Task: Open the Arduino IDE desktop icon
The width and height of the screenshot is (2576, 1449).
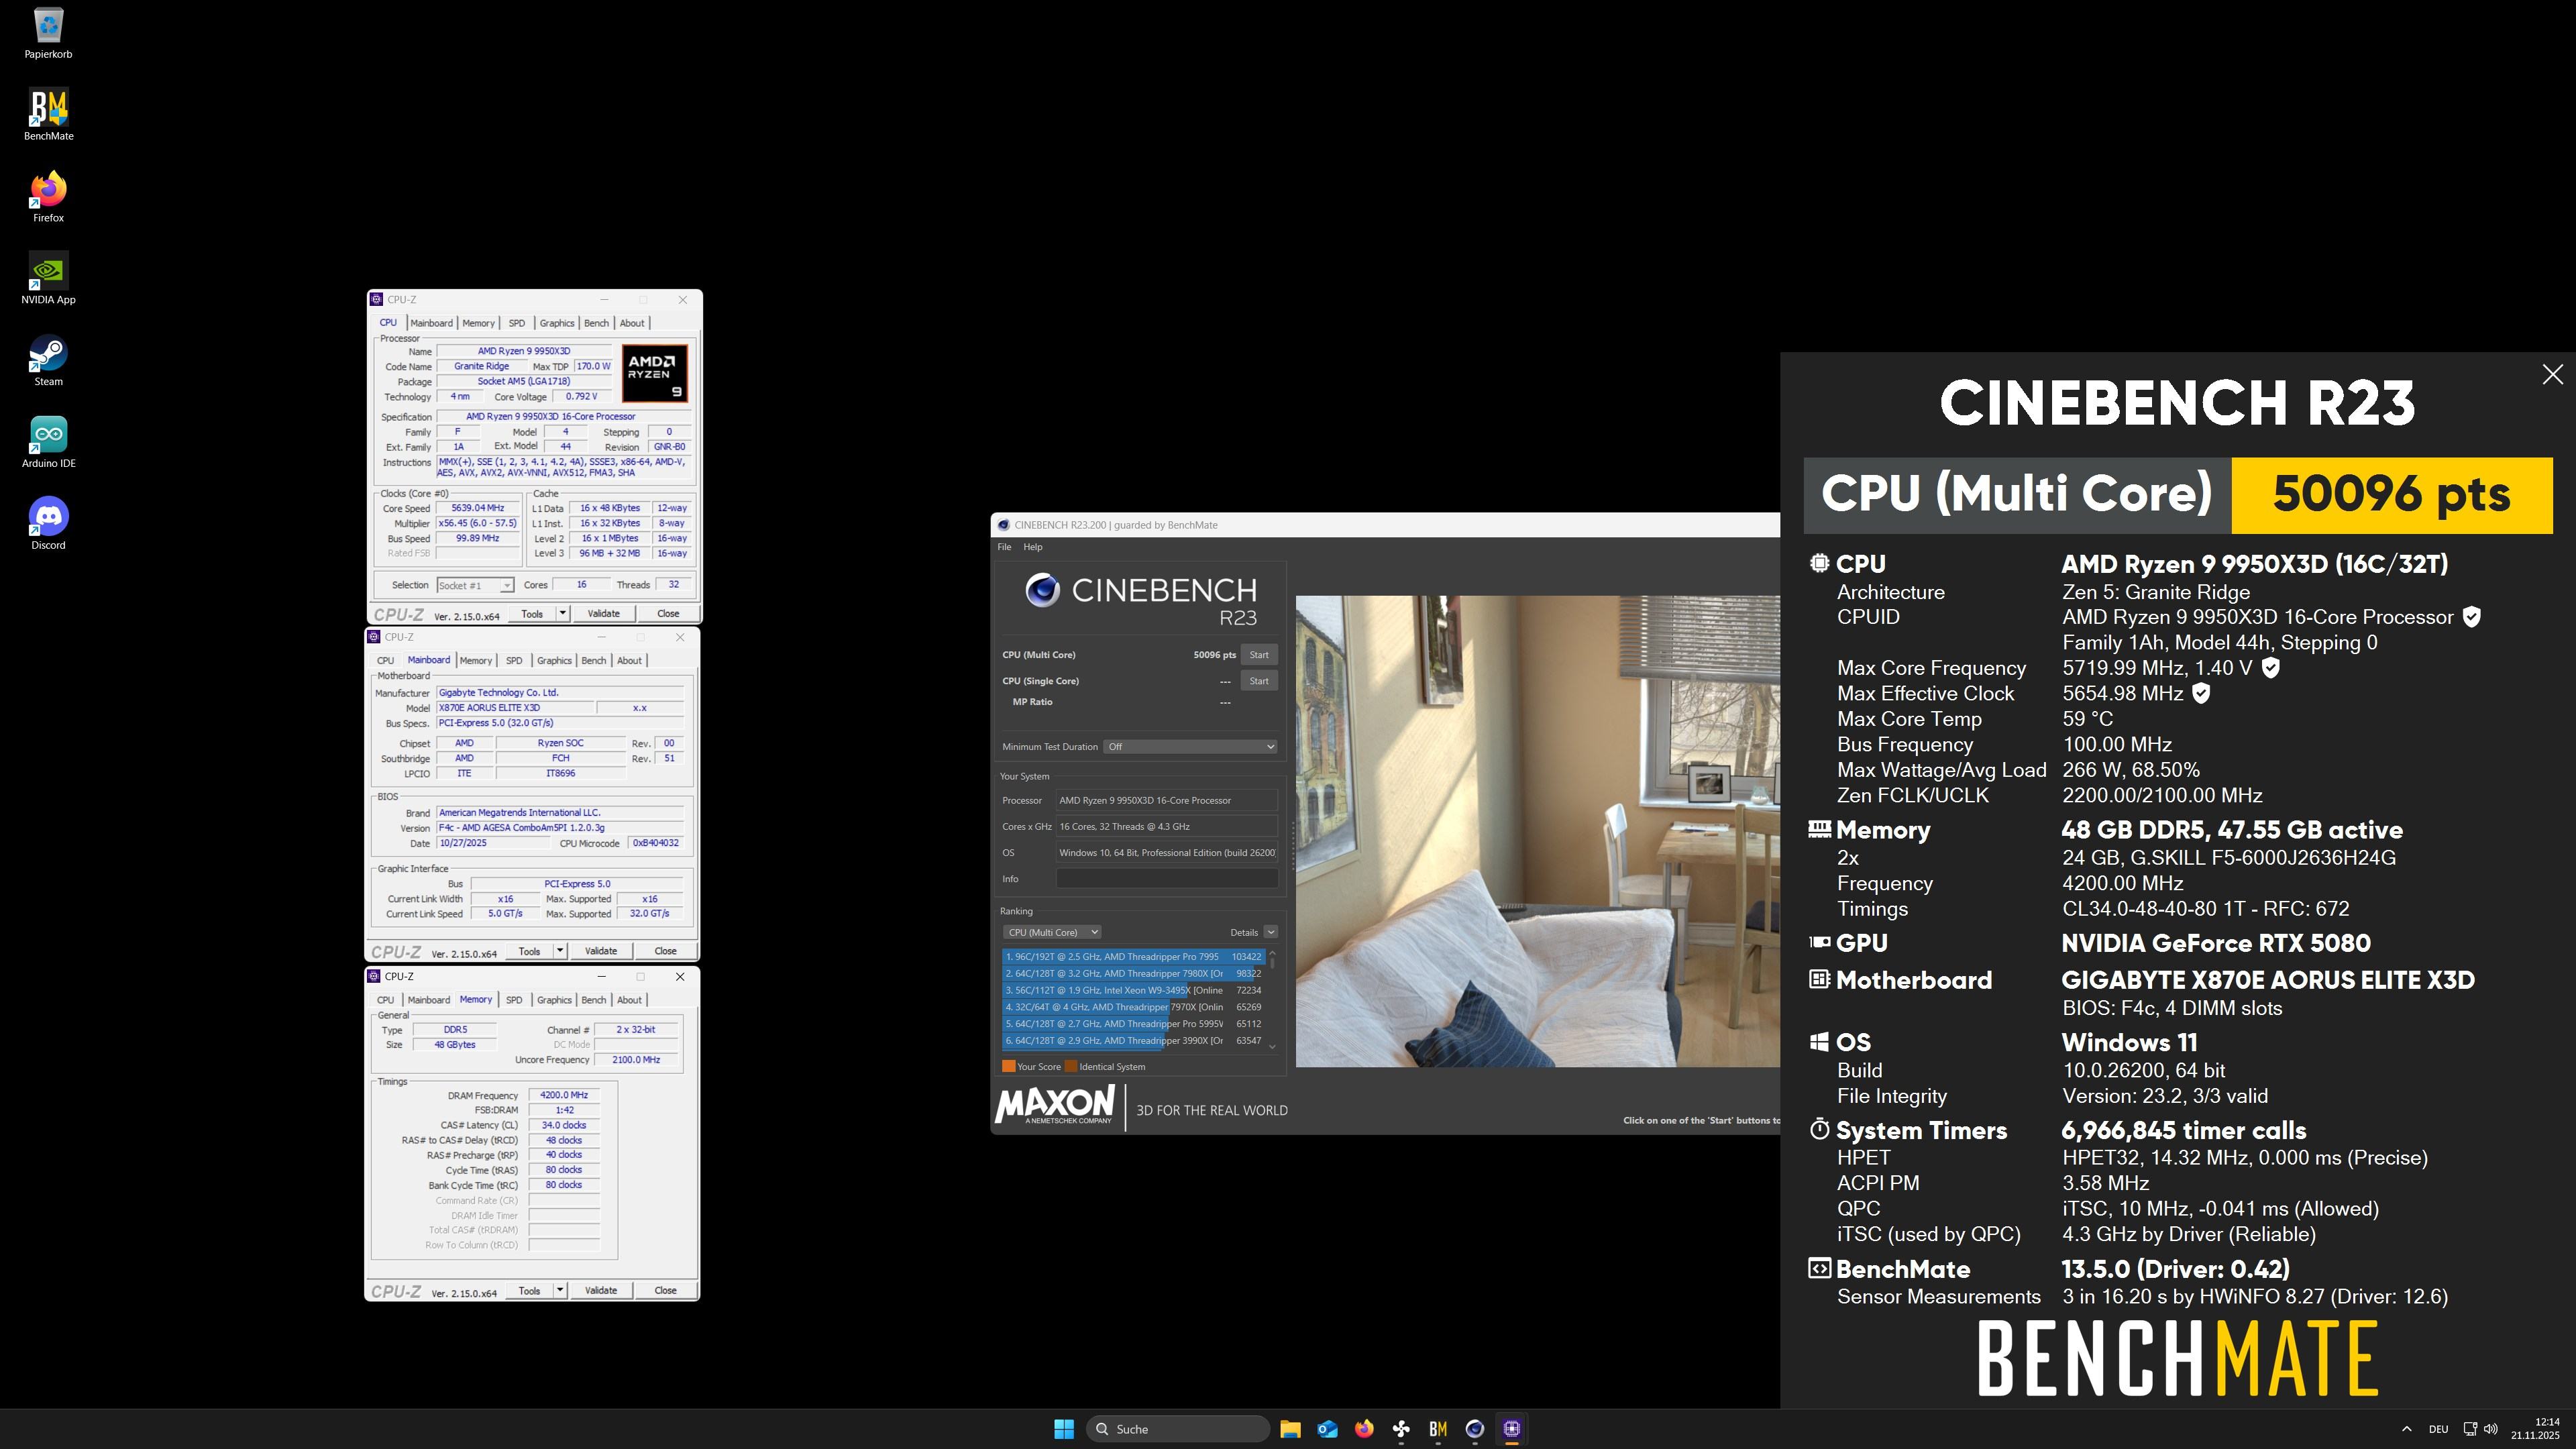Action: coord(48,437)
